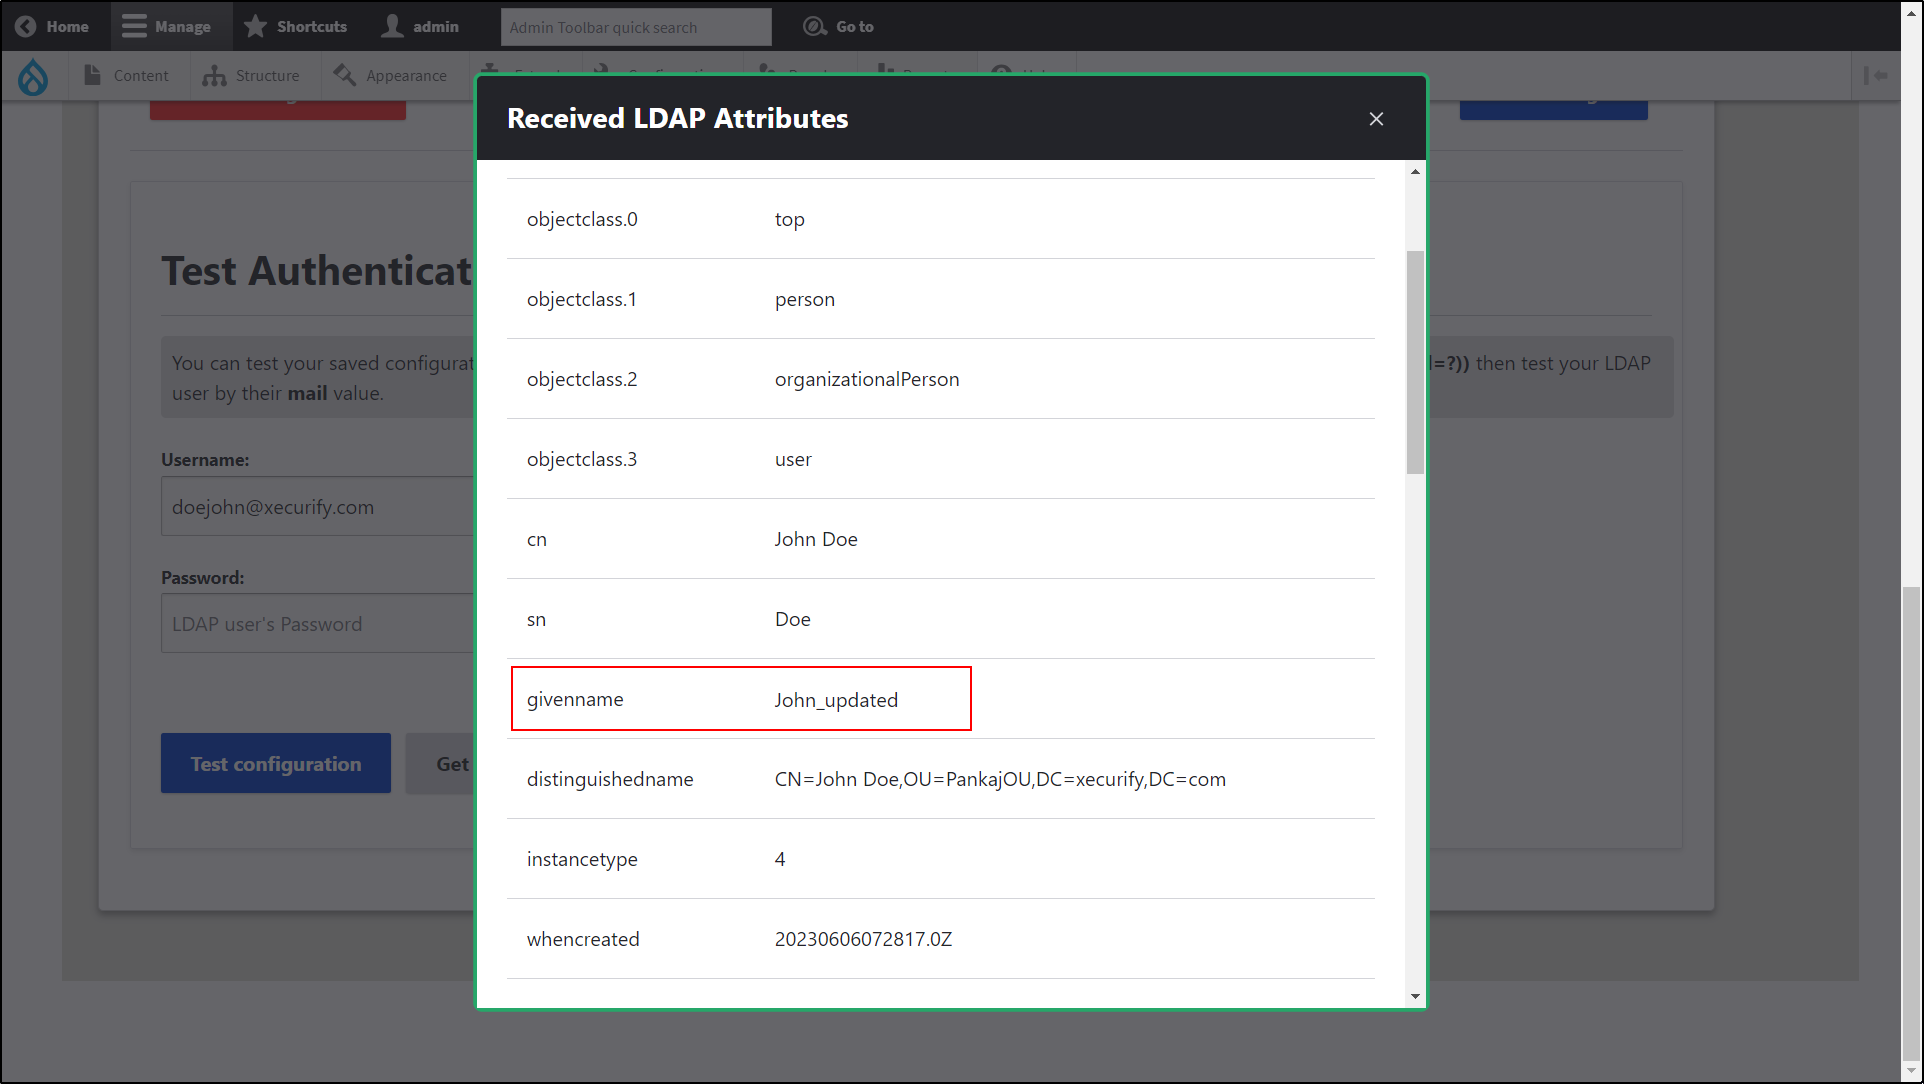Click the highlighted givenname John_updated row
Image resolution: width=1924 pixels, height=1084 pixels.
[740, 699]
